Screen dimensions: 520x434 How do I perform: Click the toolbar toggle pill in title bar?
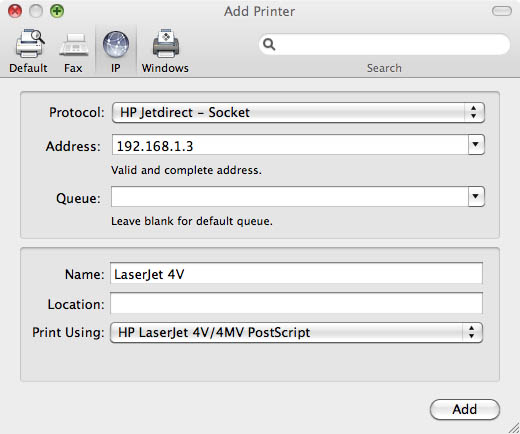502,11
